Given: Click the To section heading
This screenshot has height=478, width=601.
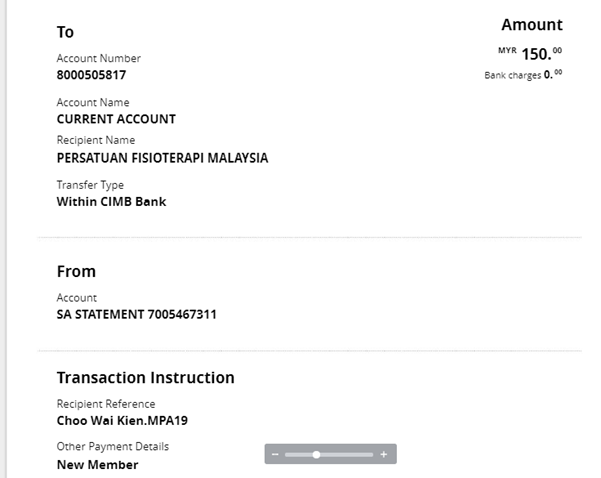Looking at the screenshot, I should click(65, 32).
